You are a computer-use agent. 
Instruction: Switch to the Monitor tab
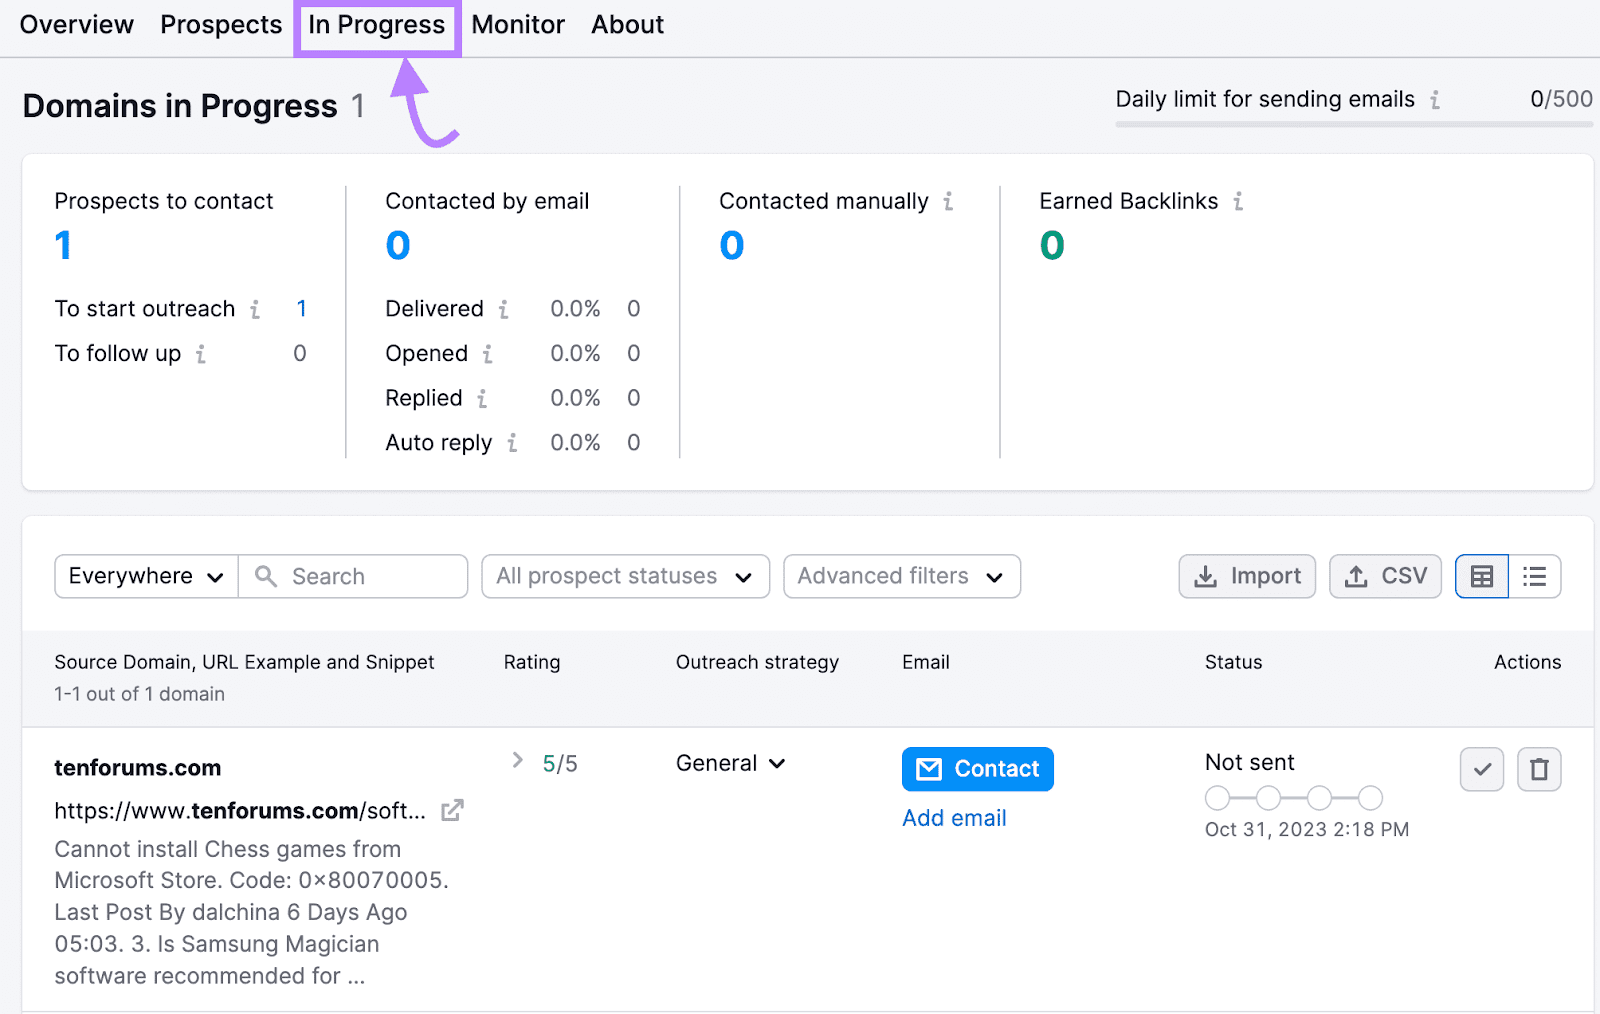click(x=517, y=24)
